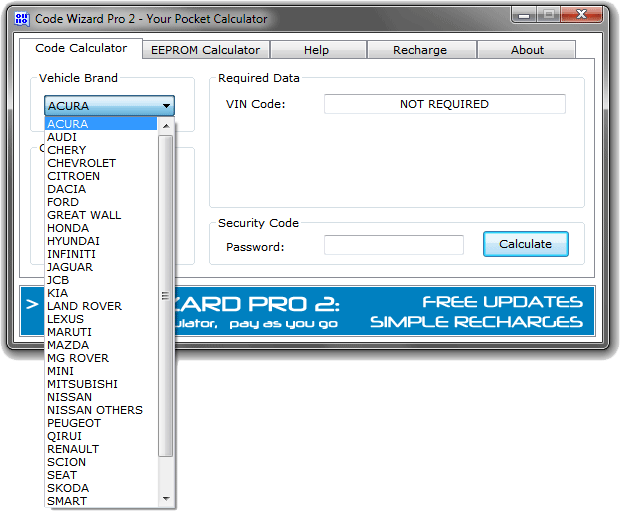
Task: Minimize the Code Wizard window
Action: point(524,15)
